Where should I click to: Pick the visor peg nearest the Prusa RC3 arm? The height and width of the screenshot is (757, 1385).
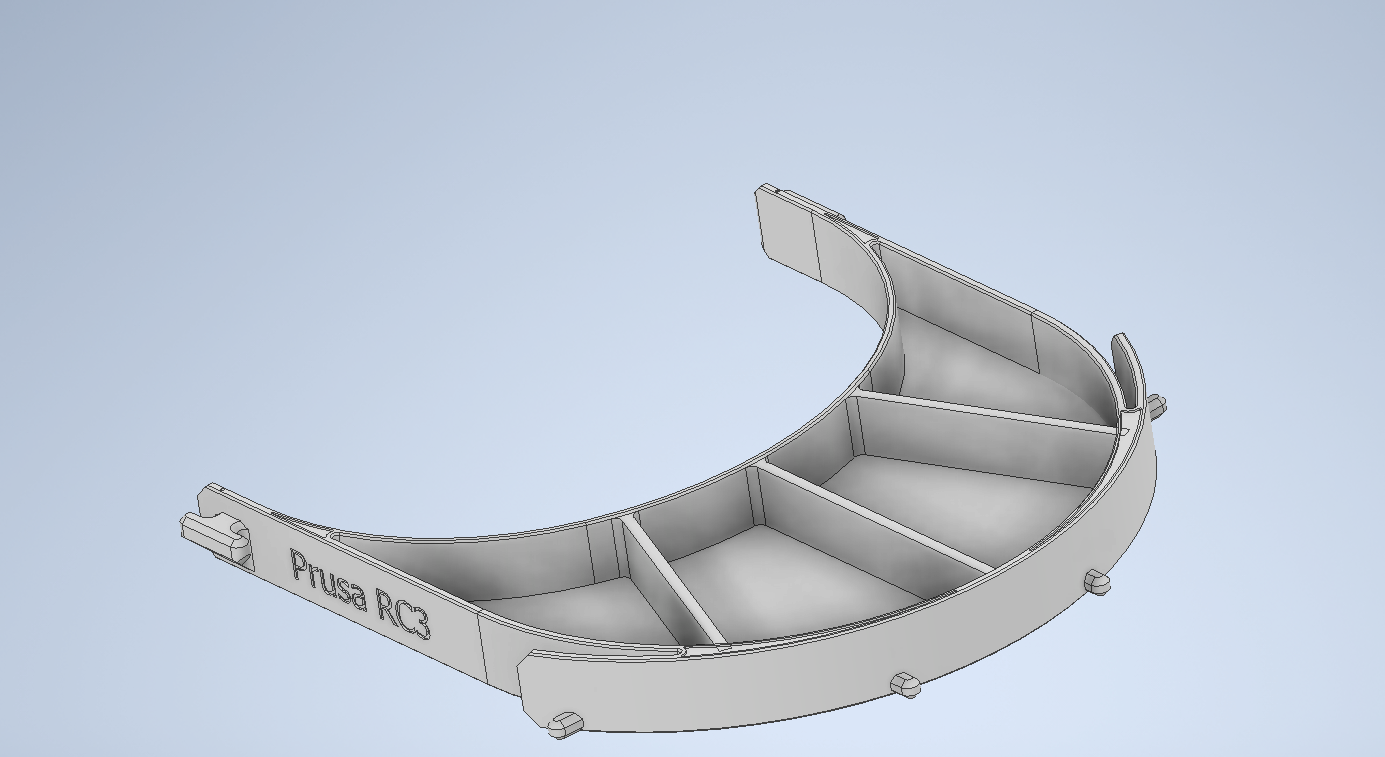566,724
